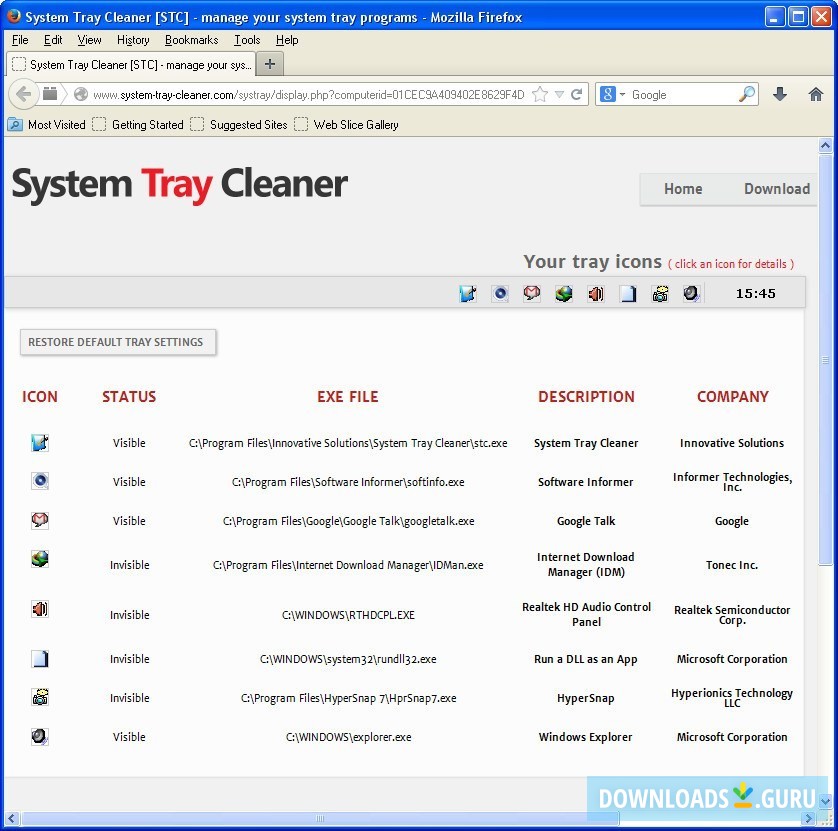Click the Visible status of stc.exe row
Screen dimensions: 838x831
(x=129, y=443)
